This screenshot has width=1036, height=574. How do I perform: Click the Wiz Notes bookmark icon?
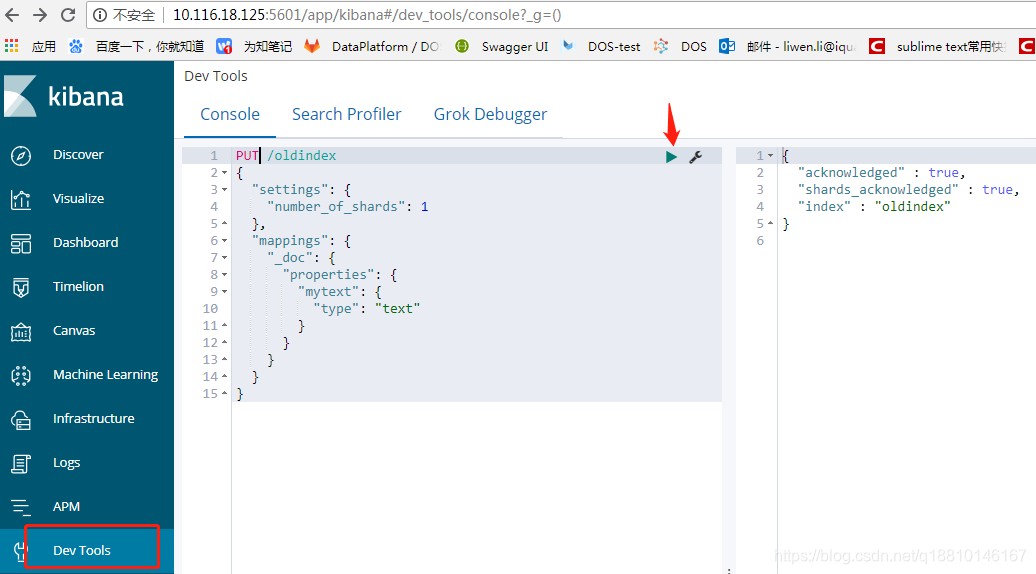click(x=224, y=46)
